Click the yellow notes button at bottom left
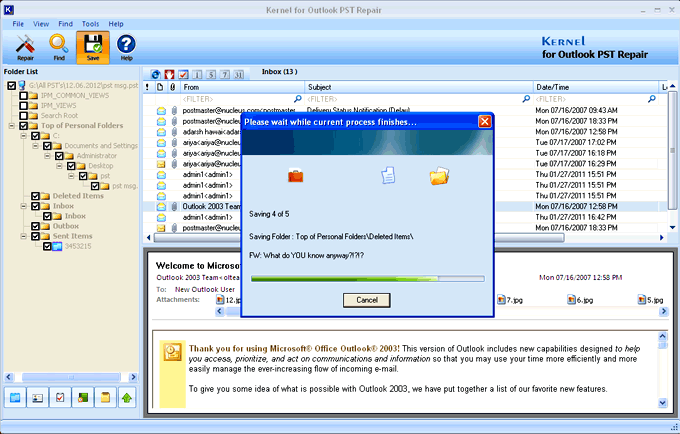680x434 pixels. coord(105,397)
